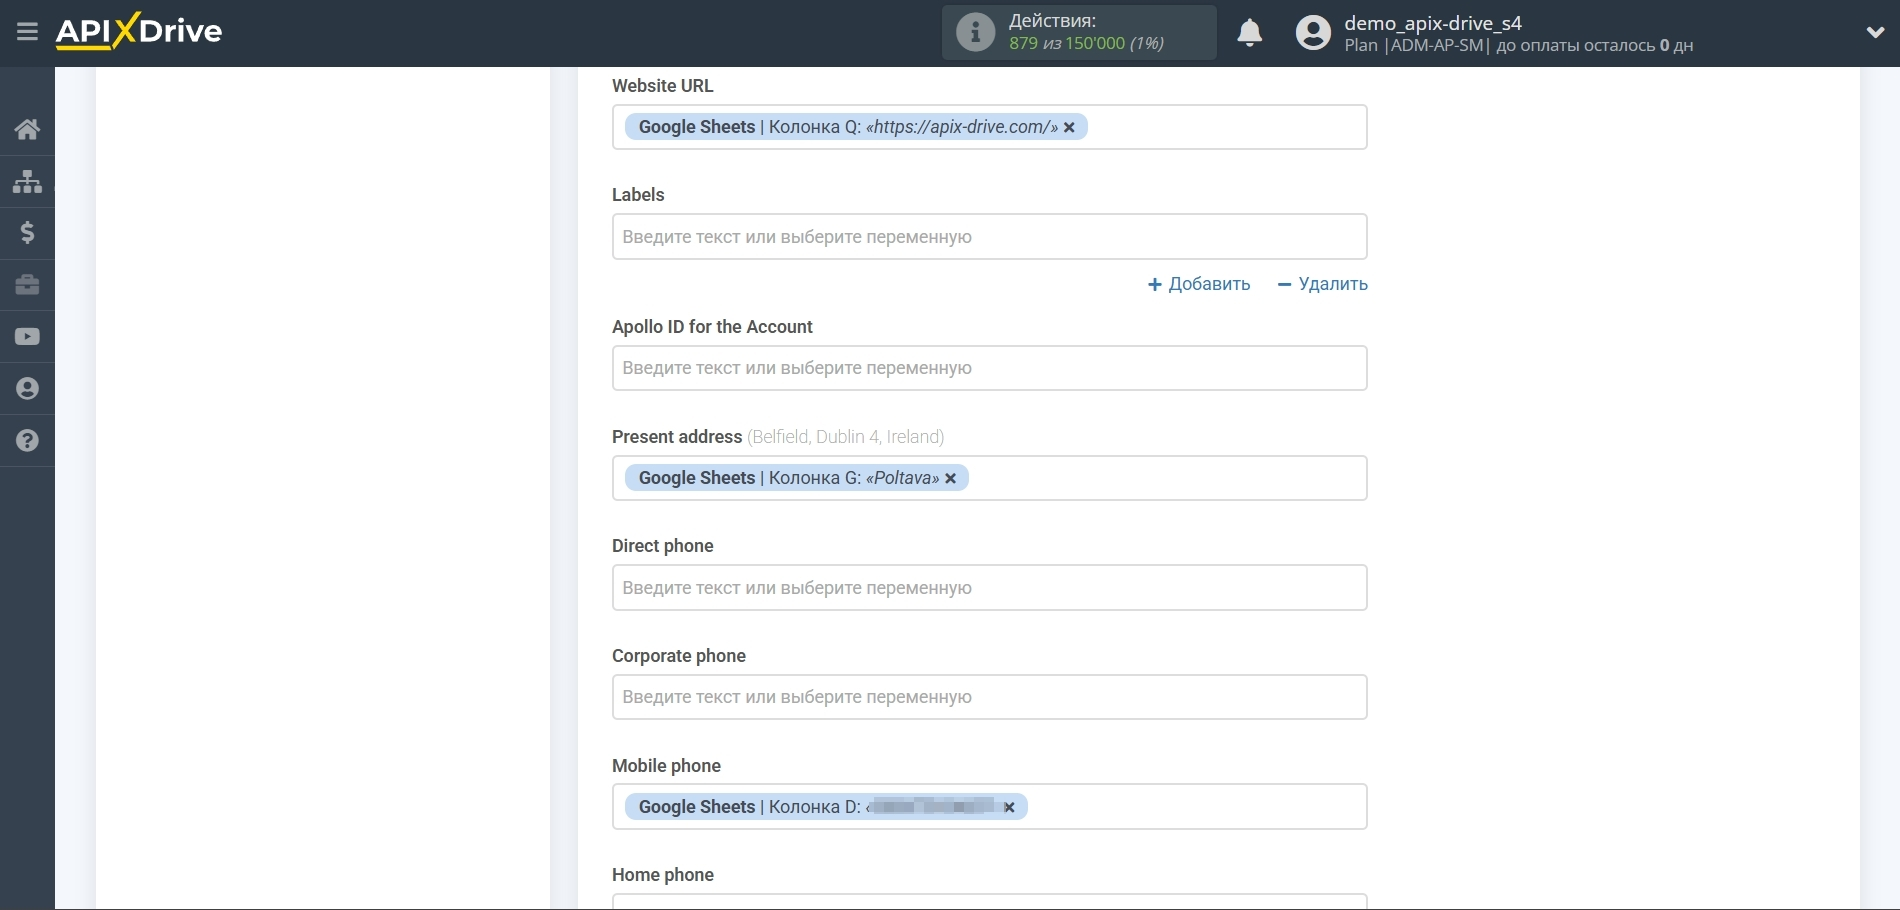Remove the Website URL variable tag
This screenshot has width=1900, height=910.
pos(1069,128)
